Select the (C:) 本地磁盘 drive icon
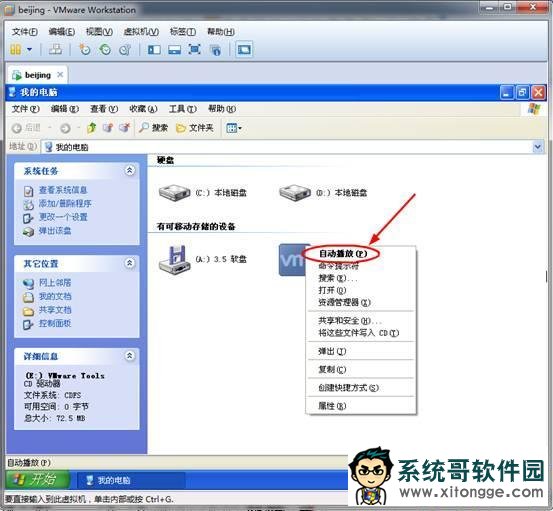Image resolution: width=553 pixels, height=511 pixels. [175, 193]
